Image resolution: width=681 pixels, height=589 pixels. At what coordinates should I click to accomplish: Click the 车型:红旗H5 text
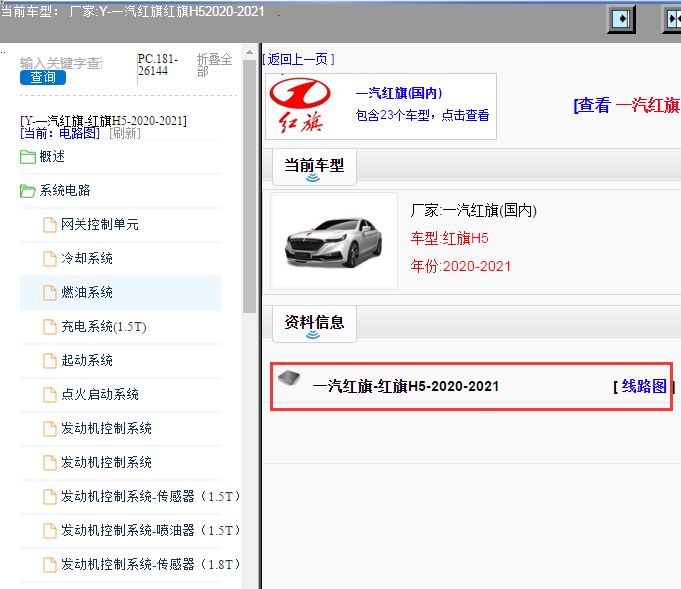[450, 238]
